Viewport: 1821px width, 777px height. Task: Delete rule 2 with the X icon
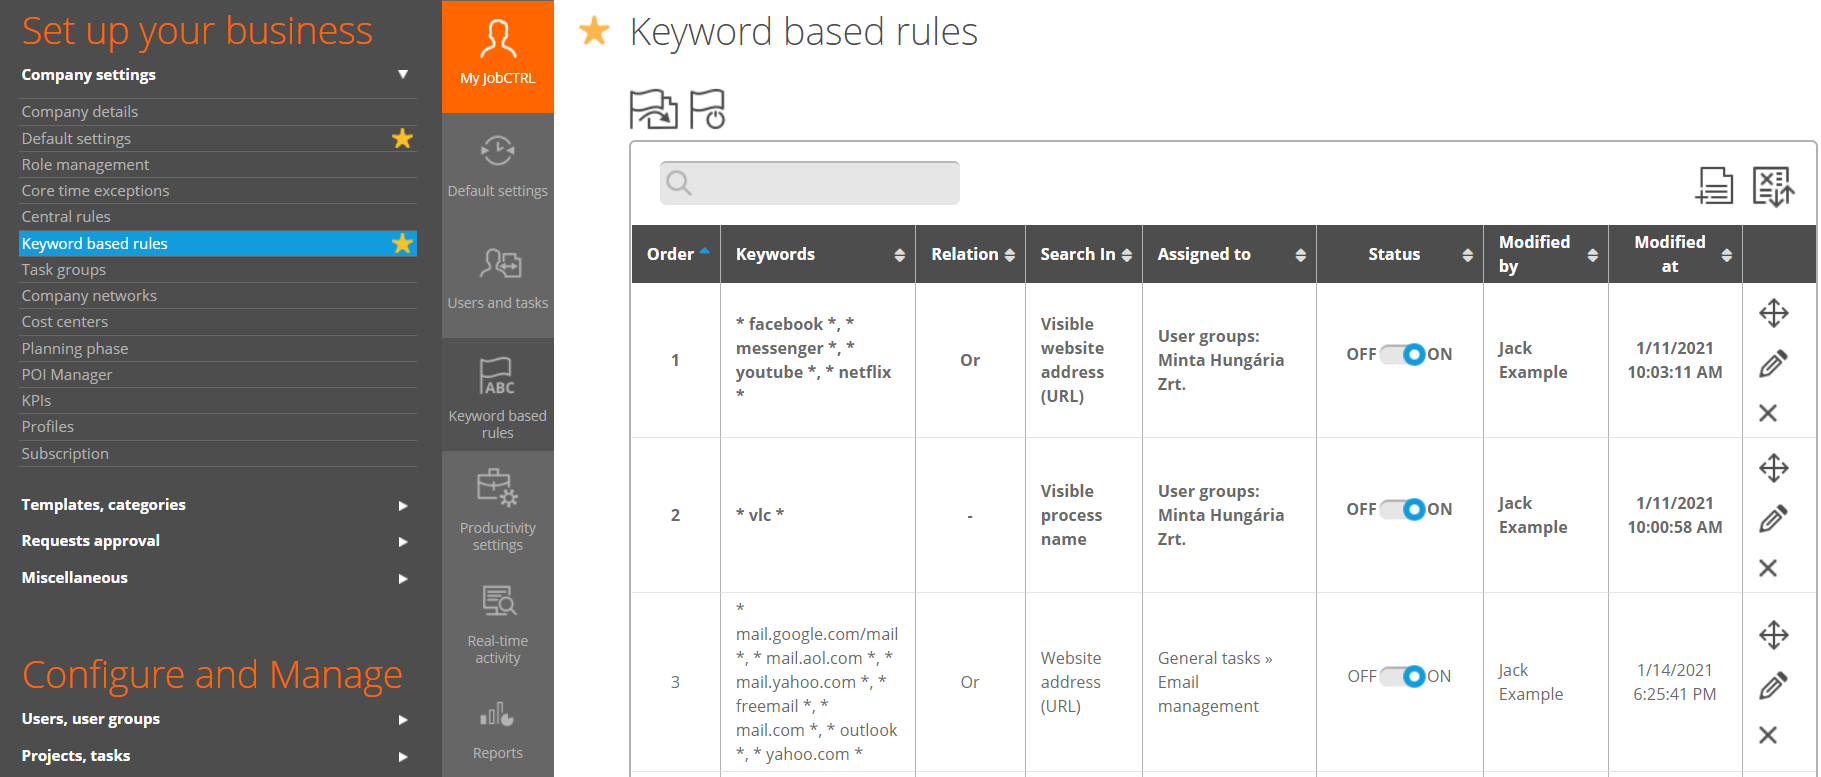(x=1767, y=568)
